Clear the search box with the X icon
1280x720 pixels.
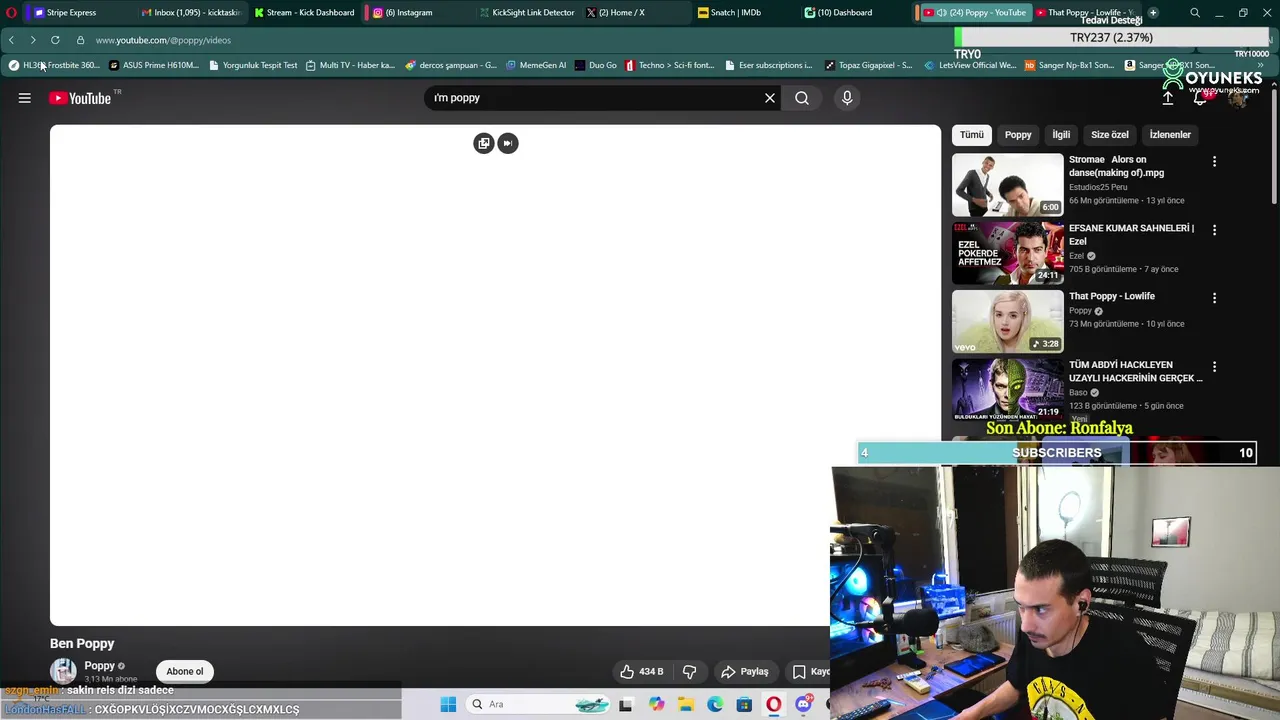(770, 98)
